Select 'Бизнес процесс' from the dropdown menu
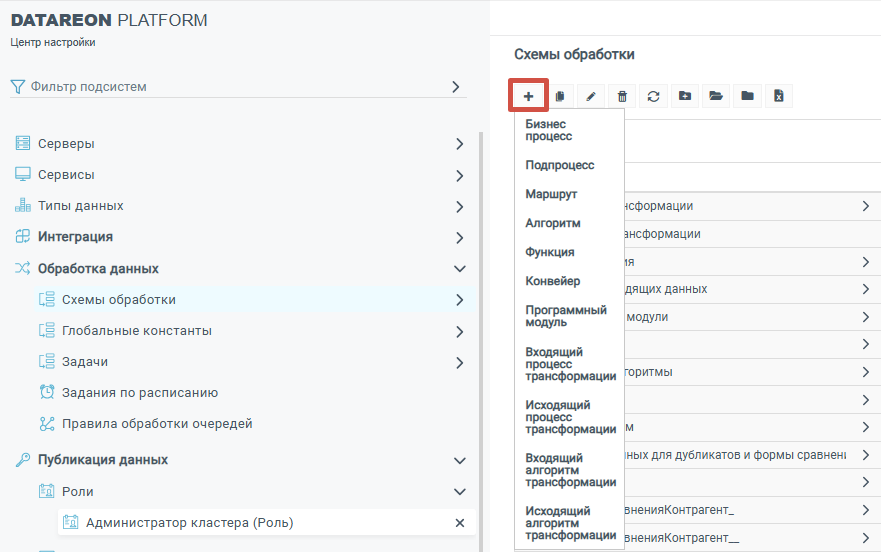Screen dimensions: 881x552 (x=546, y=130)
